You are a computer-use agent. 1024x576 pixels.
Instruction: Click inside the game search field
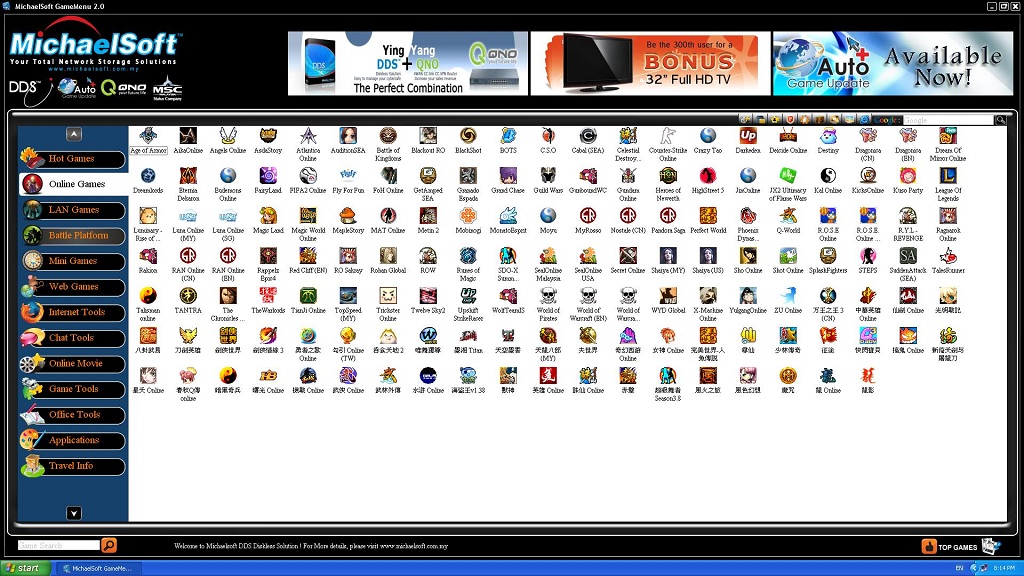(x=55, y=545)
